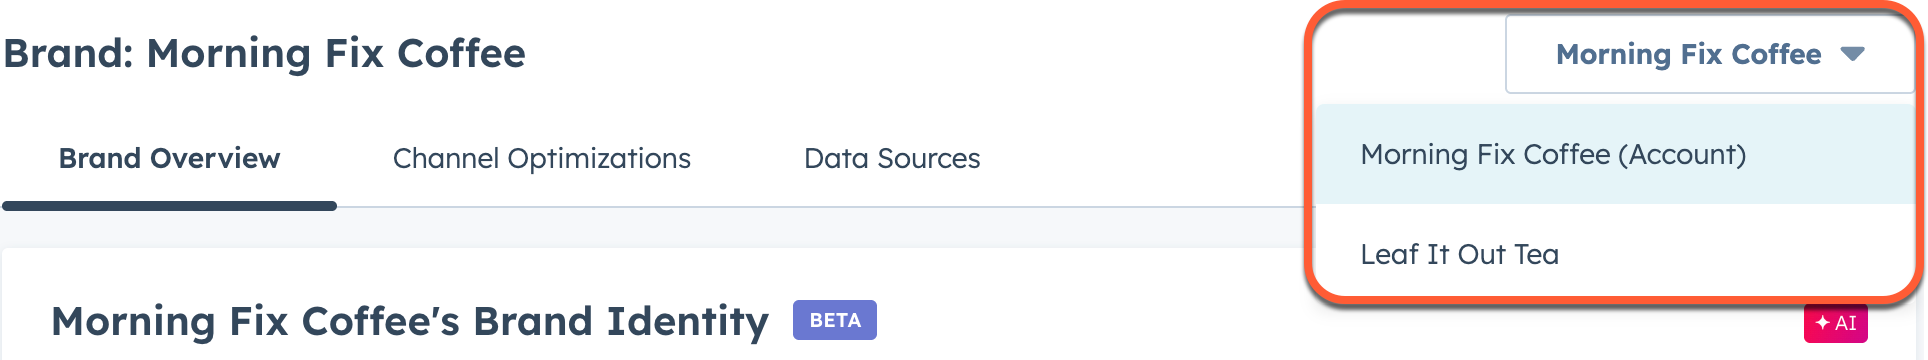Click the word Brand: in the page title

point(68,53)
